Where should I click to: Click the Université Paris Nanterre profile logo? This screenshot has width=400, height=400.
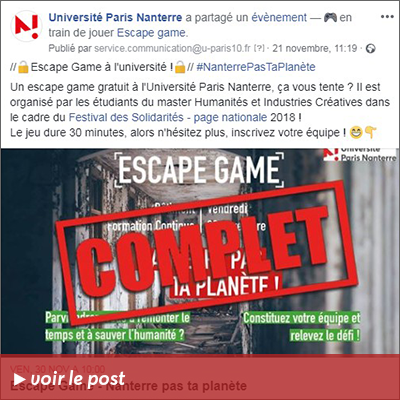[x=26, y=26]
